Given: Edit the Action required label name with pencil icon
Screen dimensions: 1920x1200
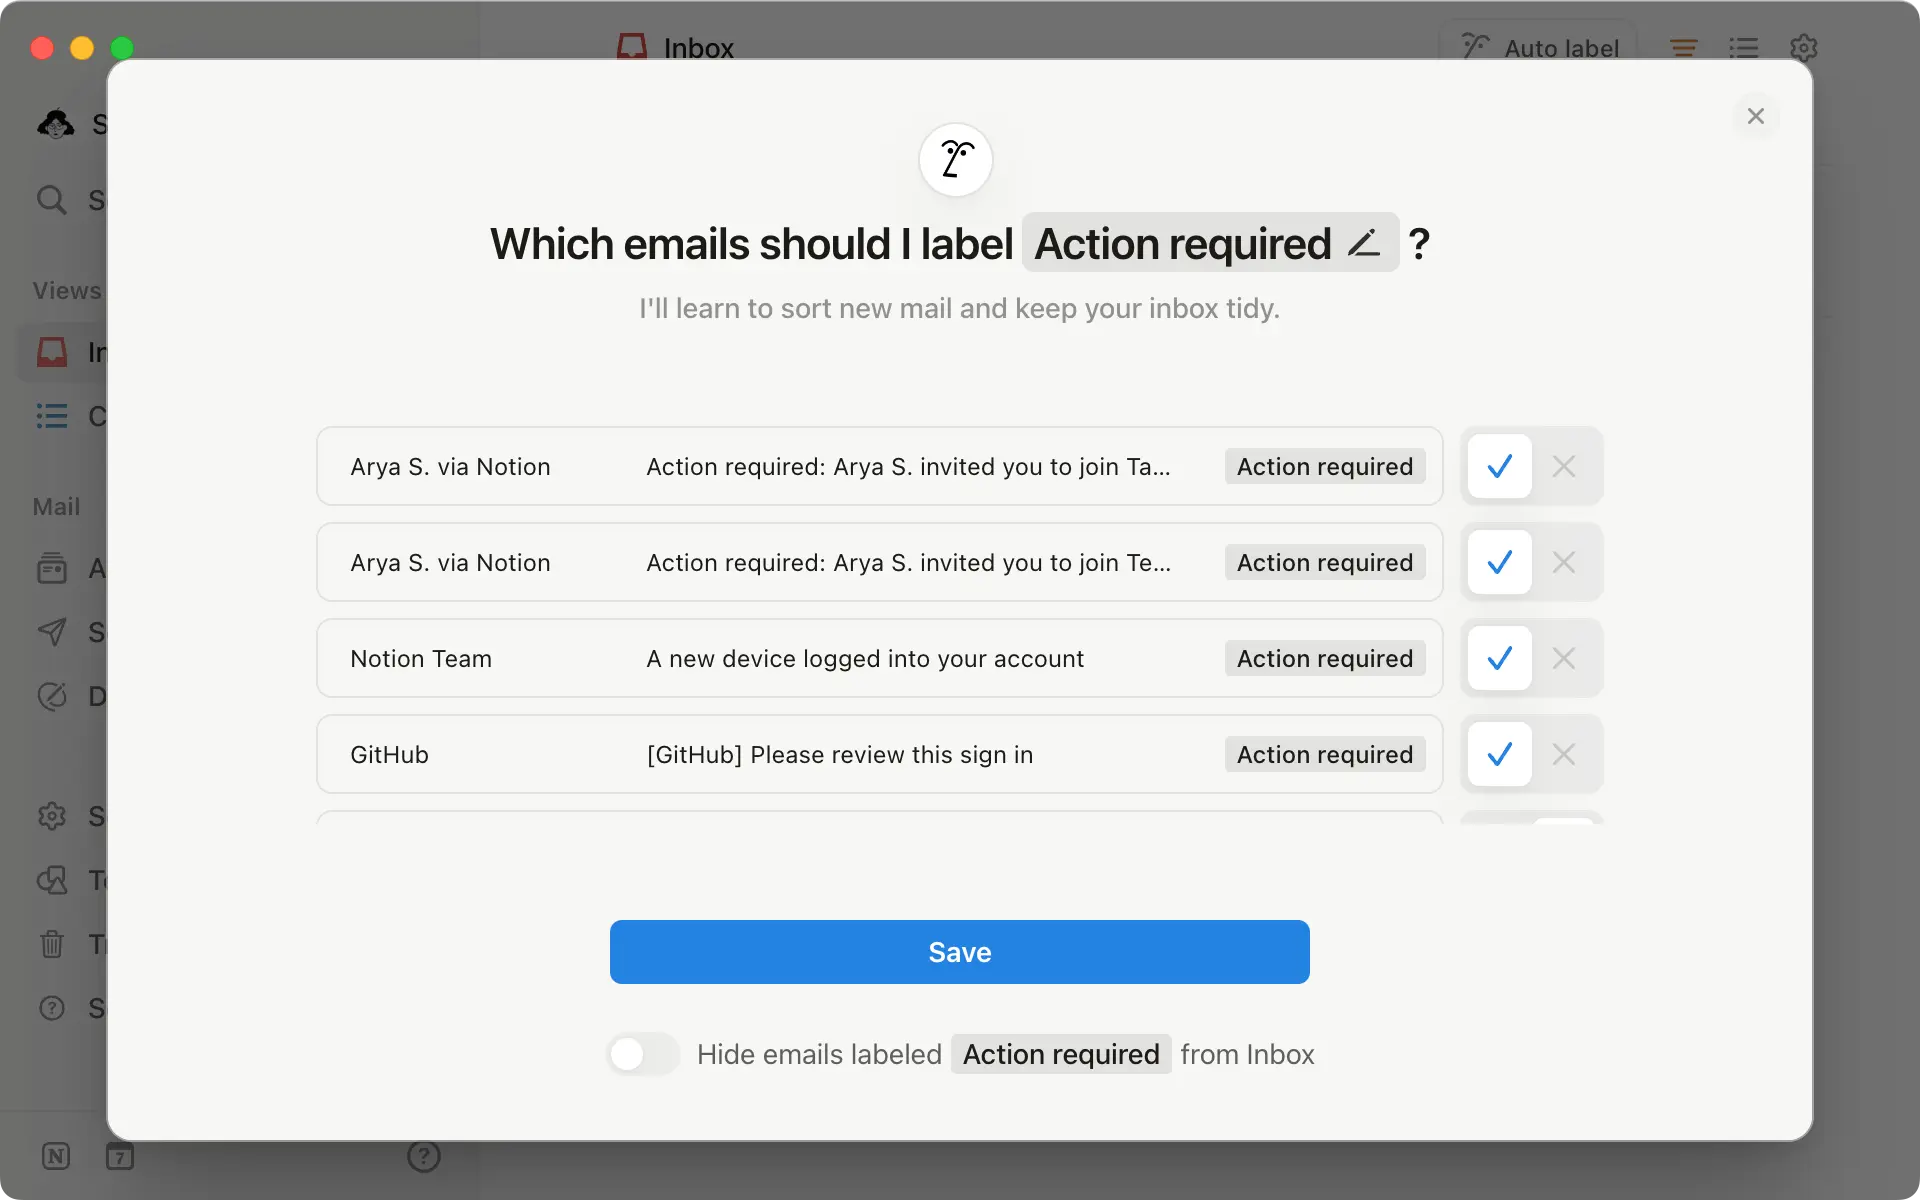Looking at the screenshot, I should point(1364,242).
